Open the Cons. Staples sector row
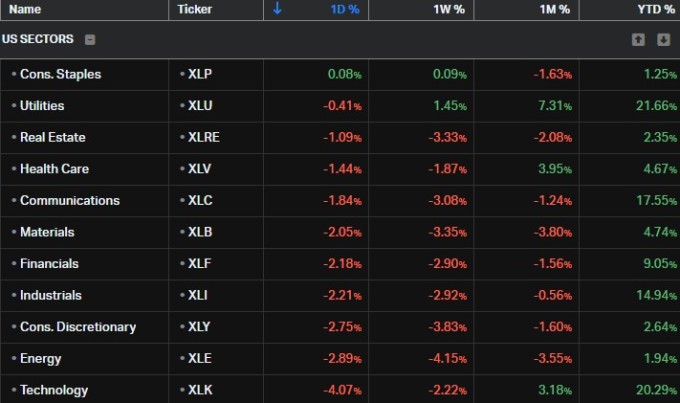Screen dimensions: 680x403 [x=60, y=74]
